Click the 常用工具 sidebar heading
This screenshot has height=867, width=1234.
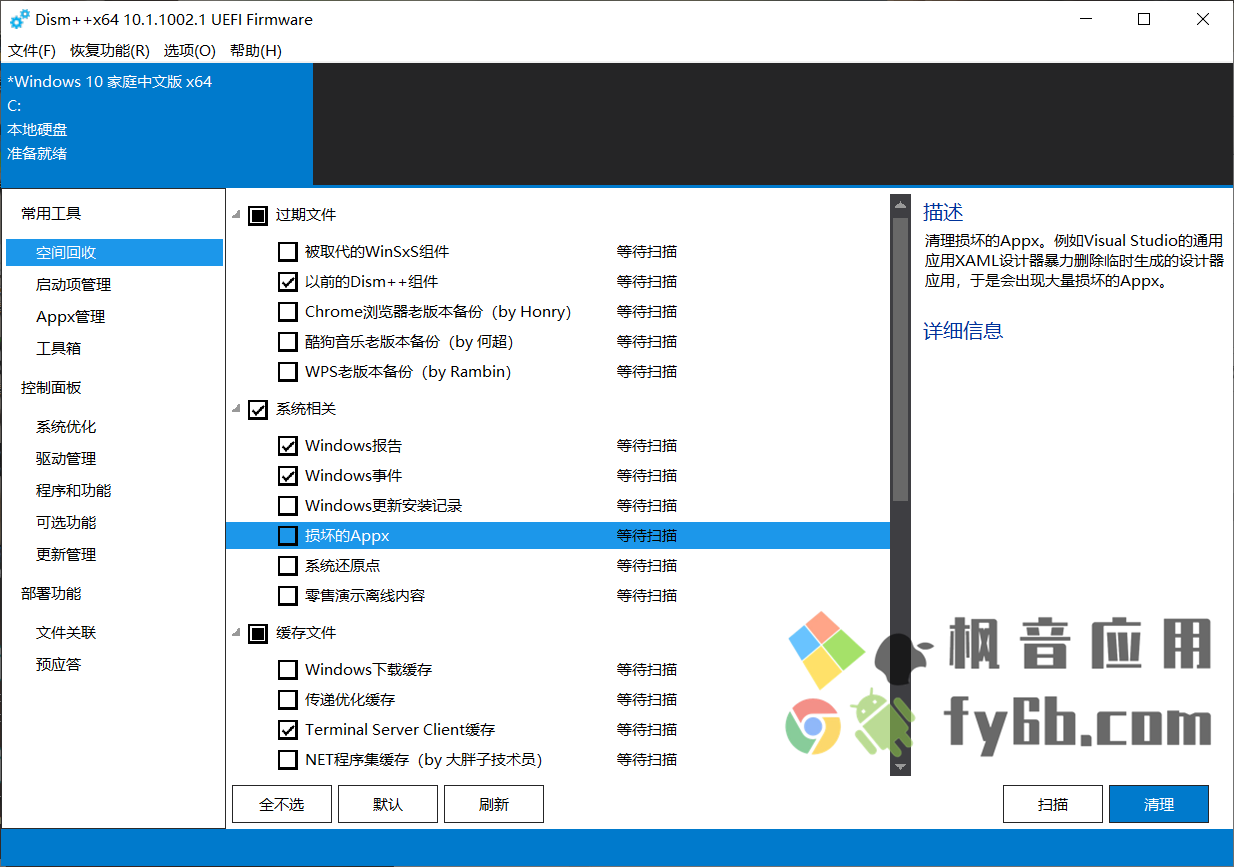coord(51,214)
